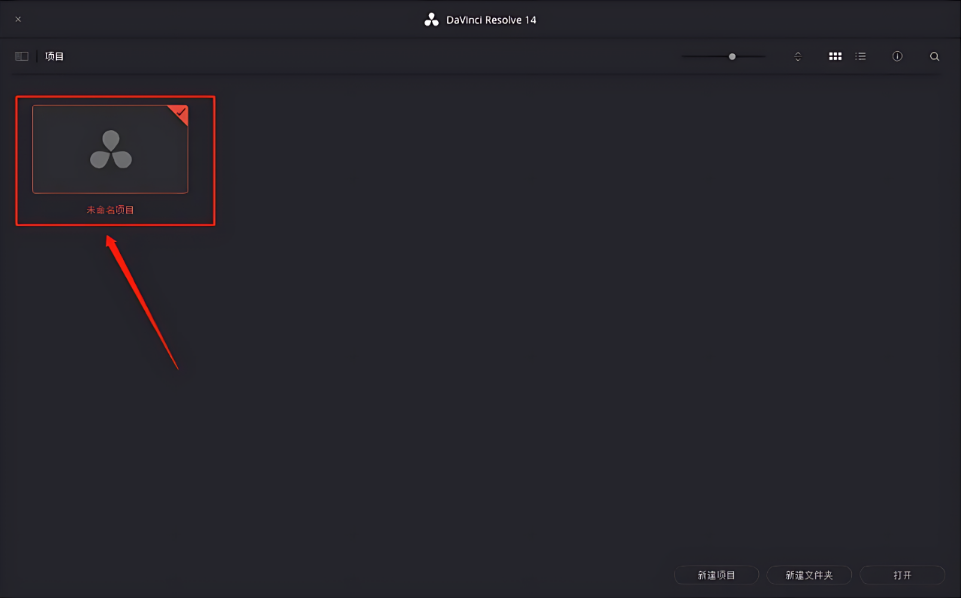Click the 项目 header label
Viewport: 961px width, 598px height.
pos(55,56)
